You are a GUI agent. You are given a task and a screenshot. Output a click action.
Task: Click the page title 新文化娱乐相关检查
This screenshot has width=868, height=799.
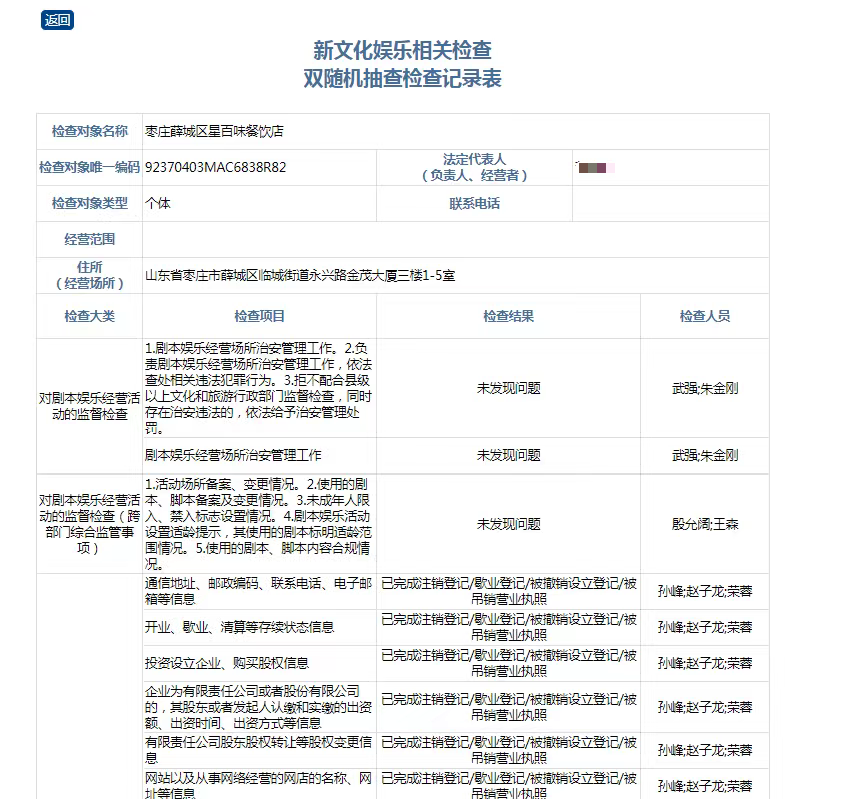coord(402,50)
